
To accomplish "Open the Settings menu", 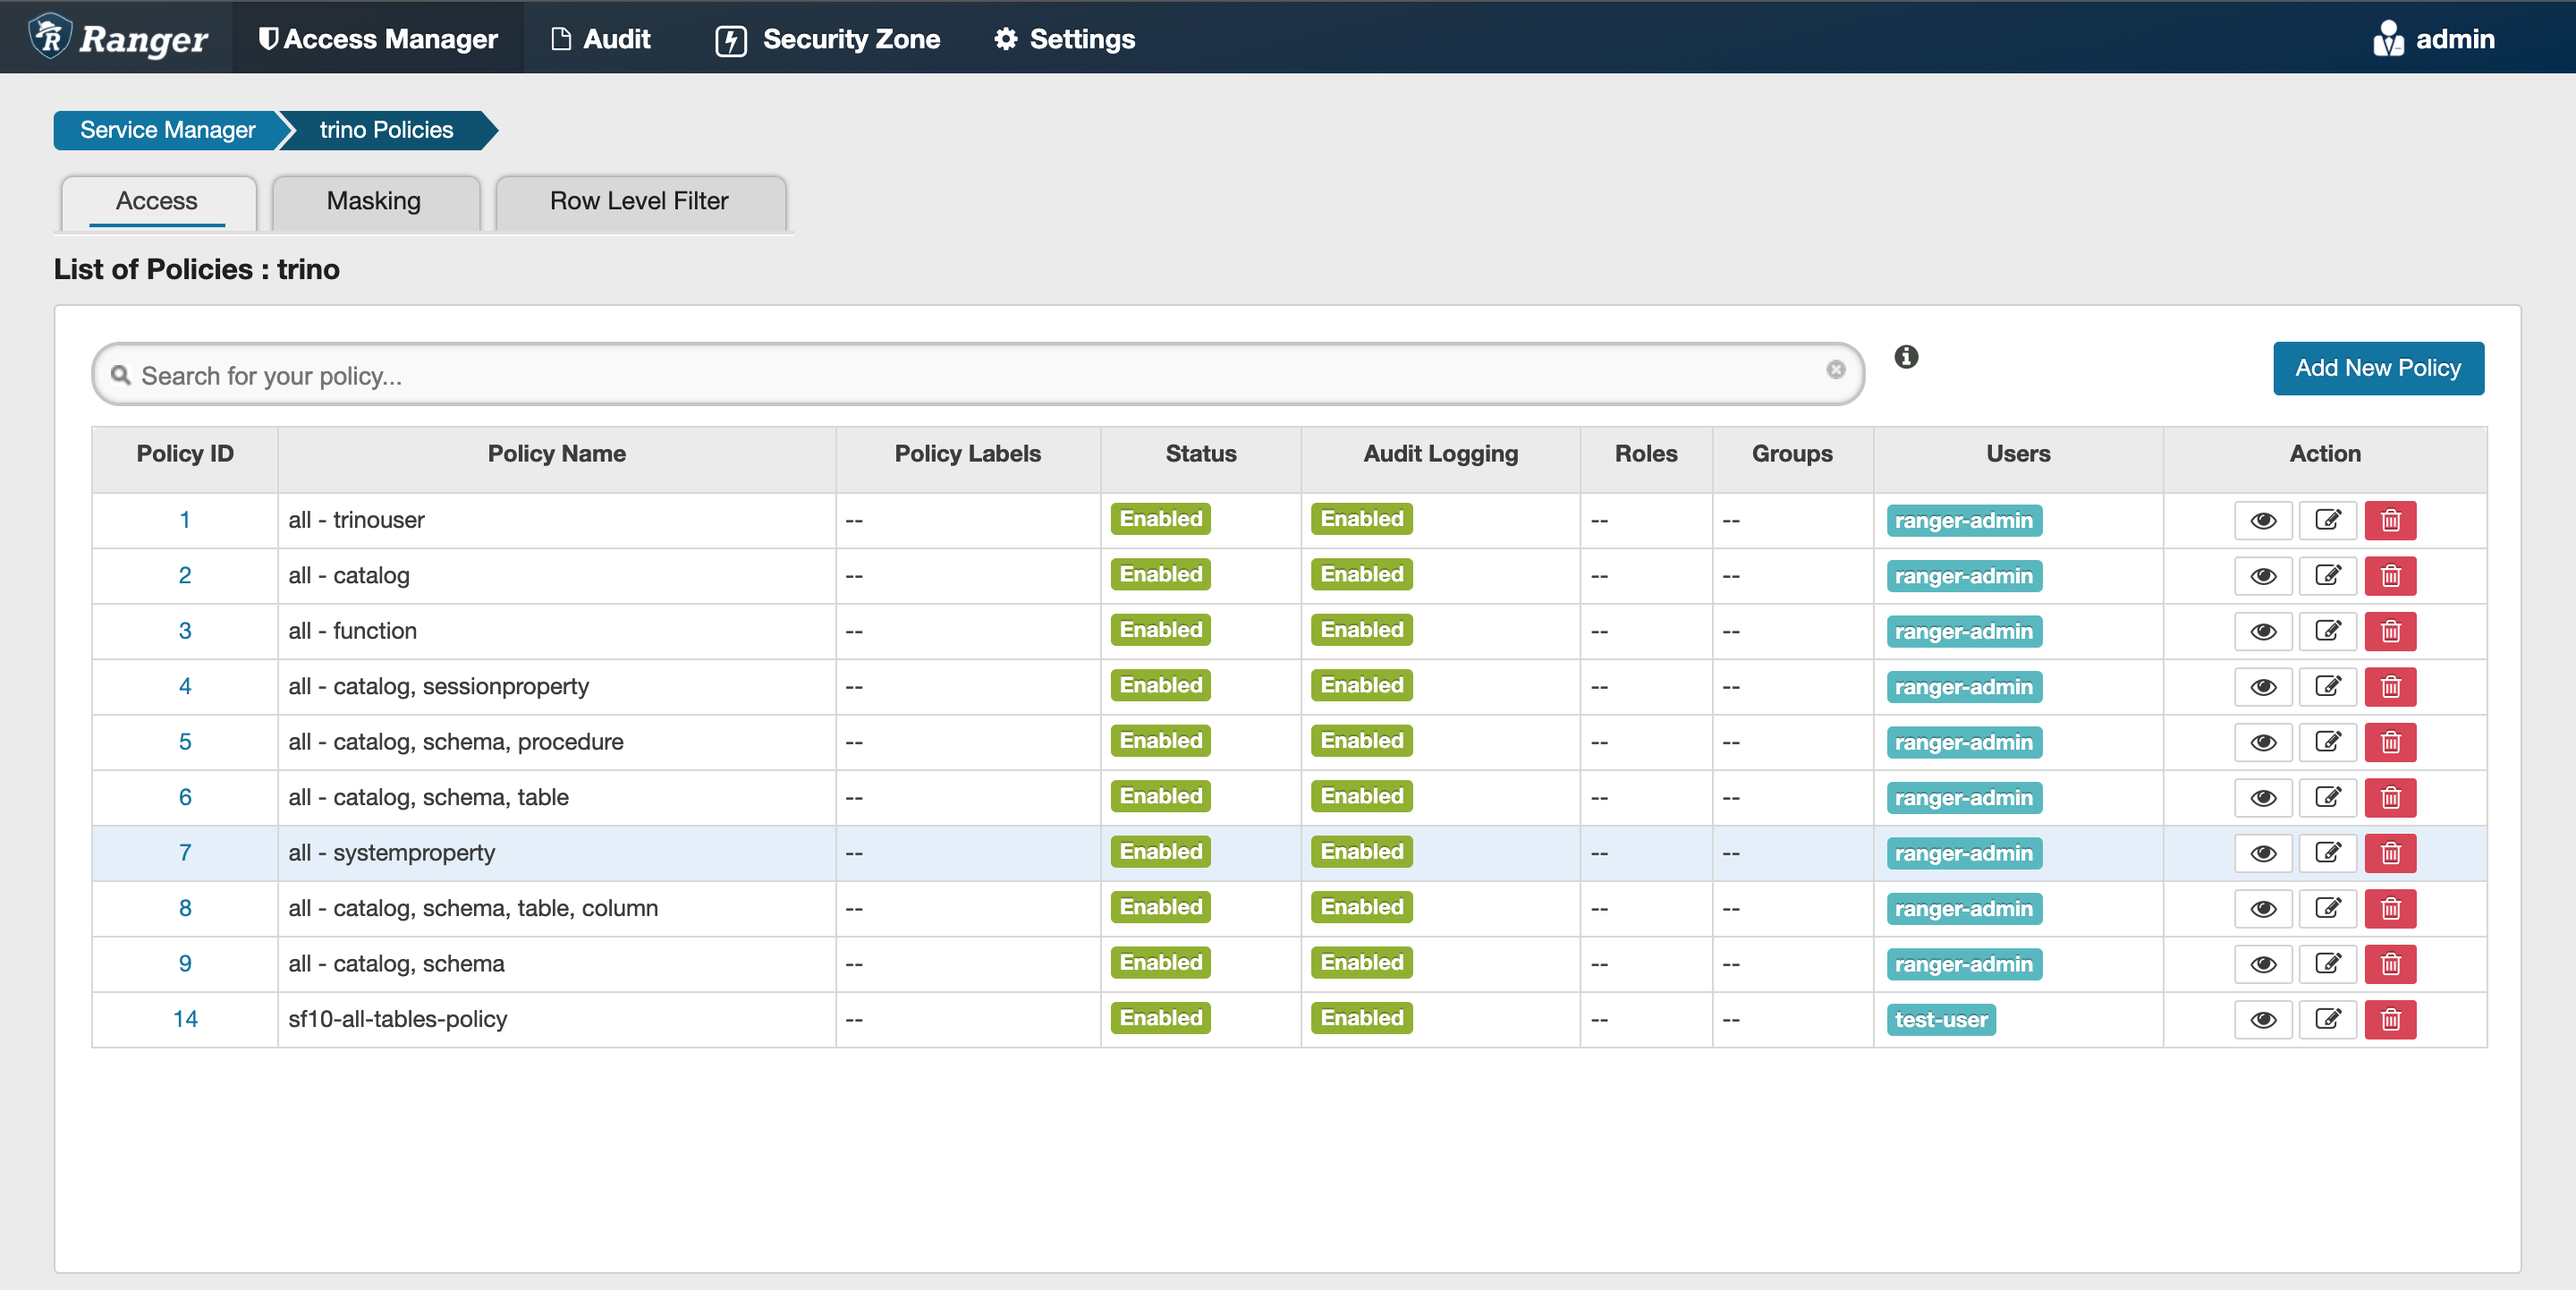I will (x=1064, y=39).
